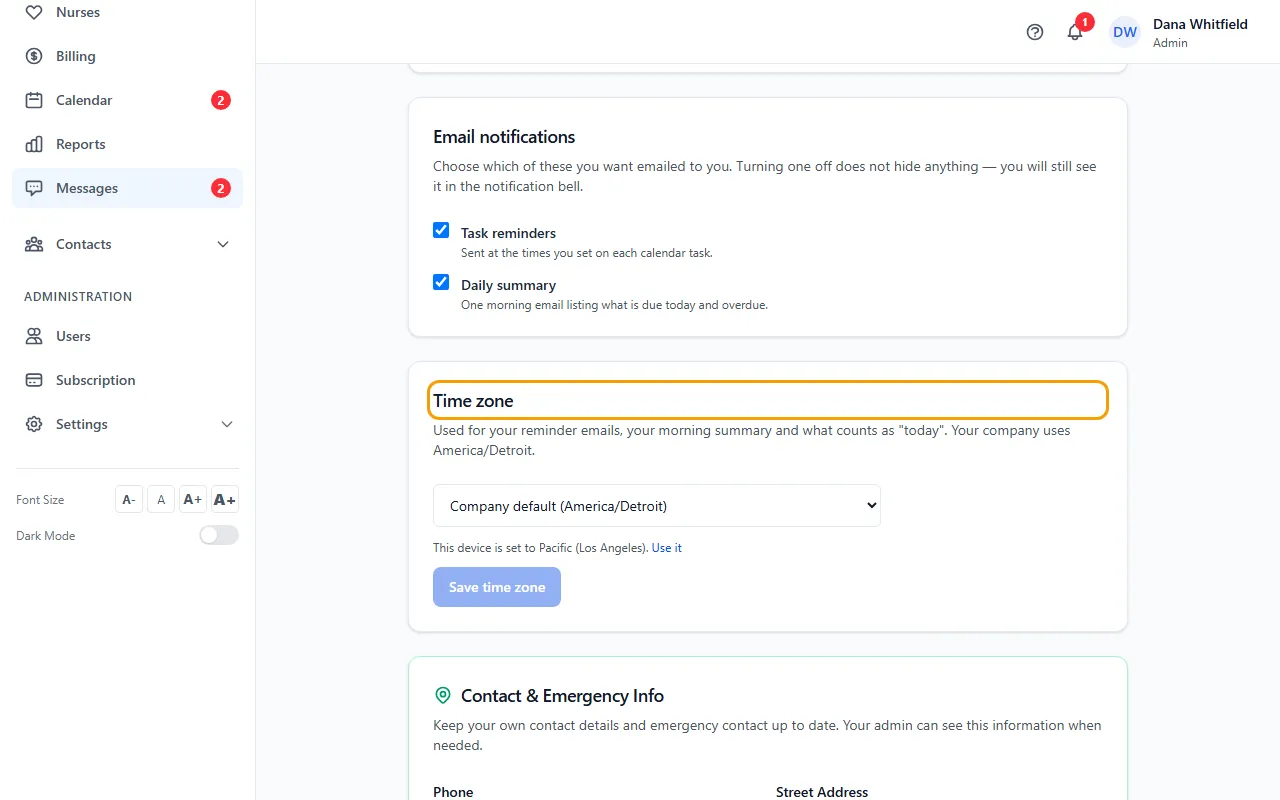Image resolution: width=1280 pixels, height=800 pixels.
Task: Select the largest font size button
Action: coord(225,499)
